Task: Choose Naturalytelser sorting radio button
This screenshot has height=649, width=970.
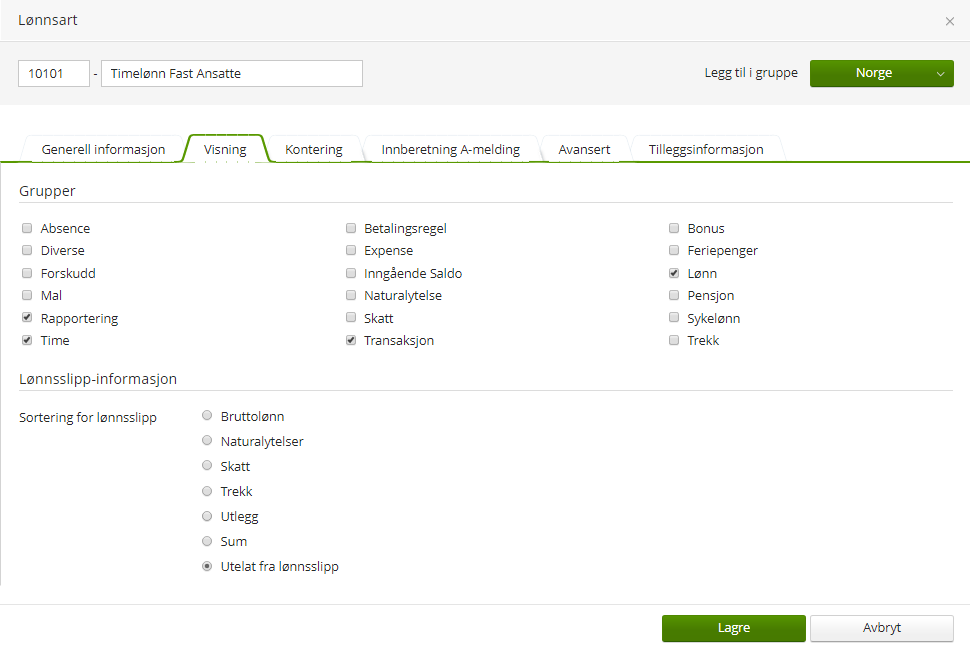Action: [x=207, y=441]
